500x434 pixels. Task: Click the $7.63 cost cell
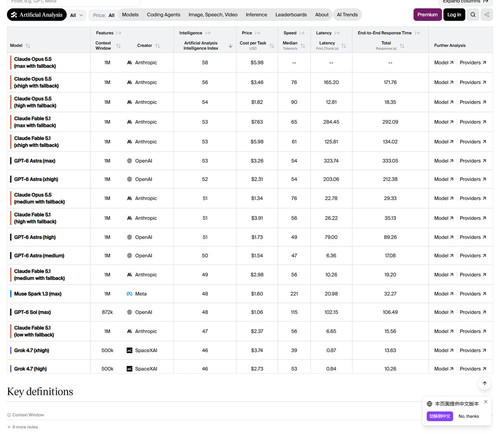pyautogui.click(x=257, y=122)
